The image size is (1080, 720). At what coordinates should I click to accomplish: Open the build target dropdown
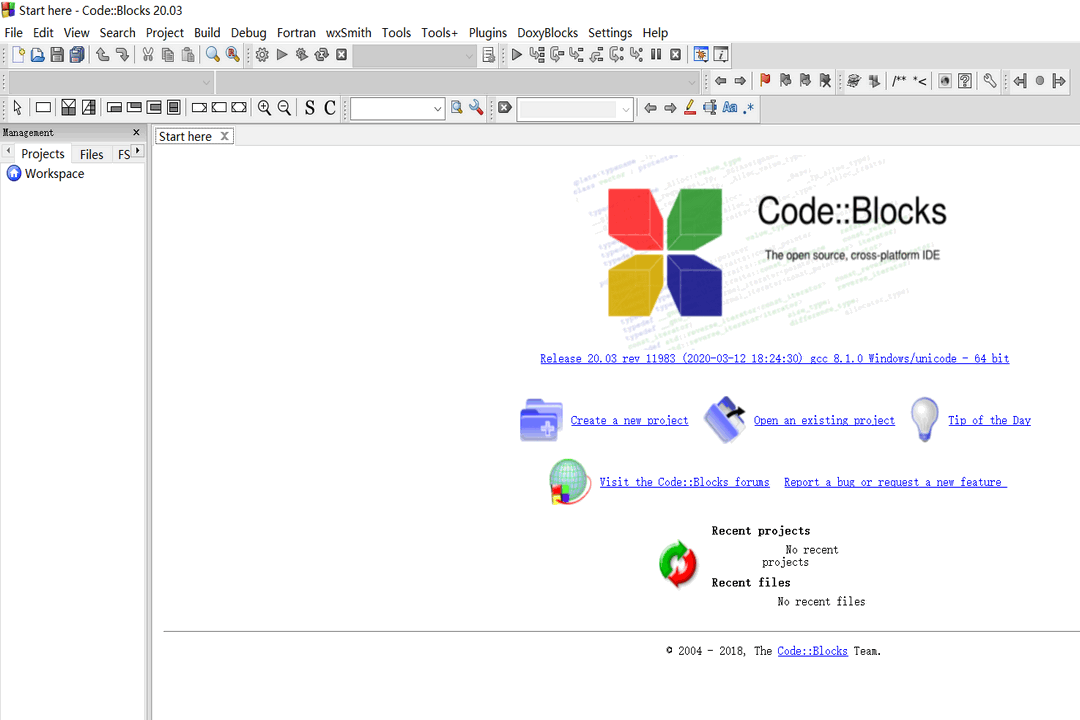[x=415, y=55]
